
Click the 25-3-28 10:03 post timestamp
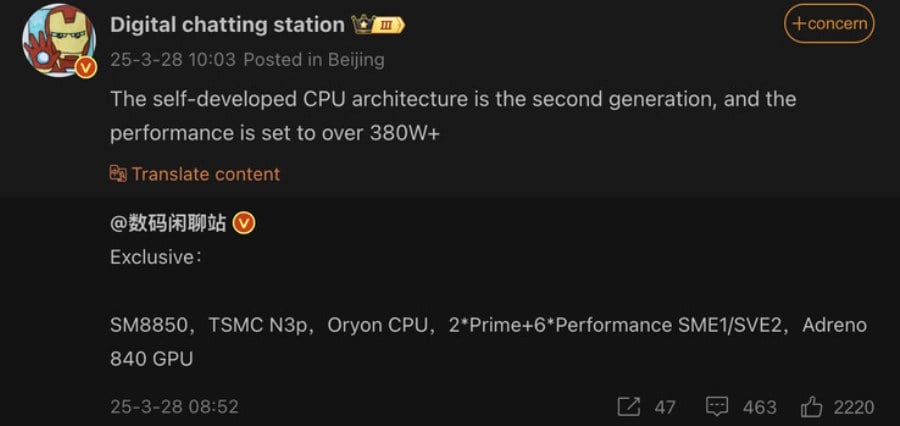(173, 60)
